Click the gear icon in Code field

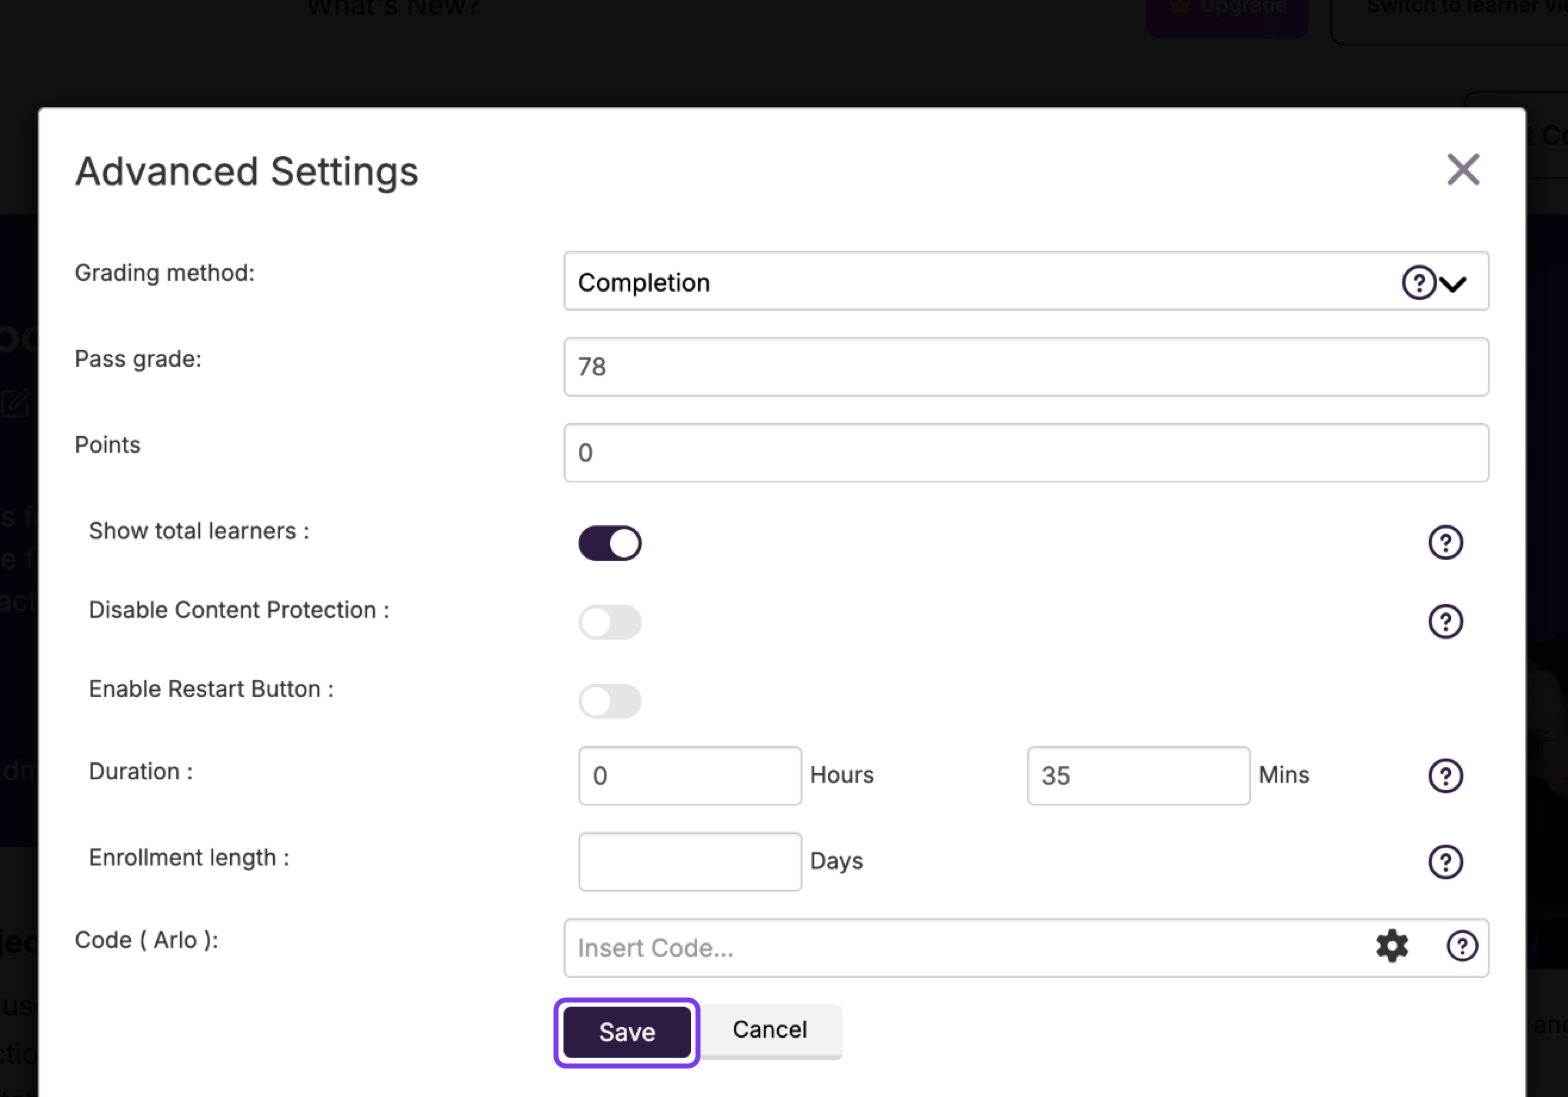tap(1392, 946)
